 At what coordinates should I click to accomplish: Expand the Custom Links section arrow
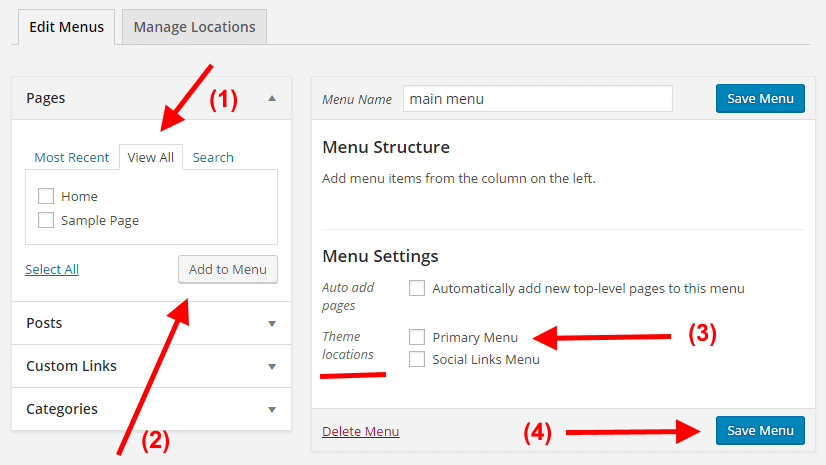click(x=272, y=367)
